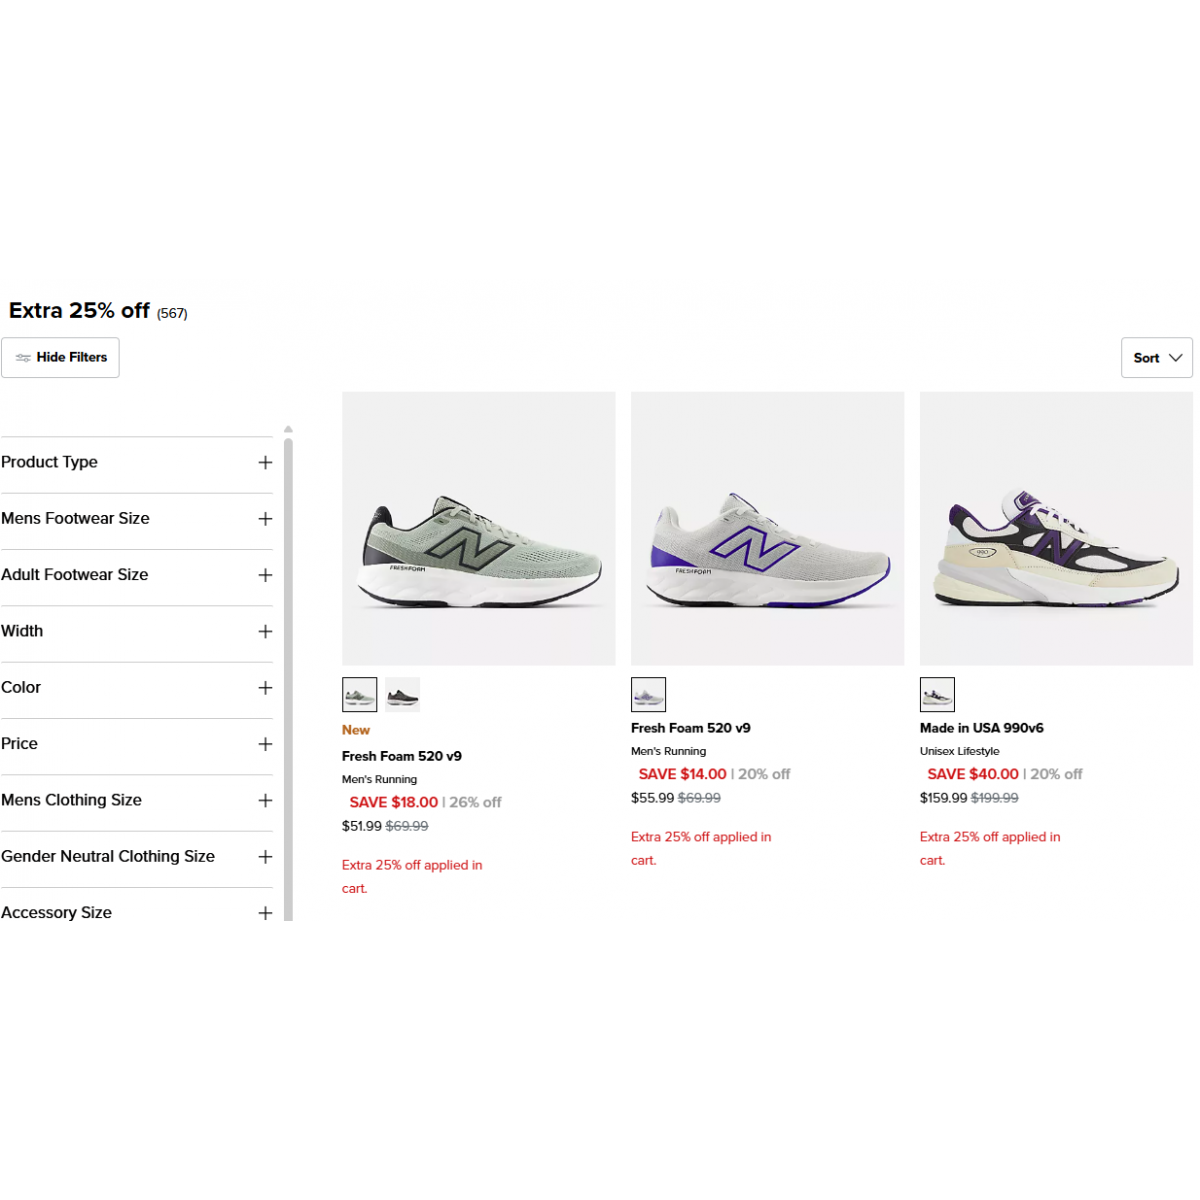Select the green colorway swatch thumbnail
Viewport: 1200px width, 1200px height.
coord(360,694)
